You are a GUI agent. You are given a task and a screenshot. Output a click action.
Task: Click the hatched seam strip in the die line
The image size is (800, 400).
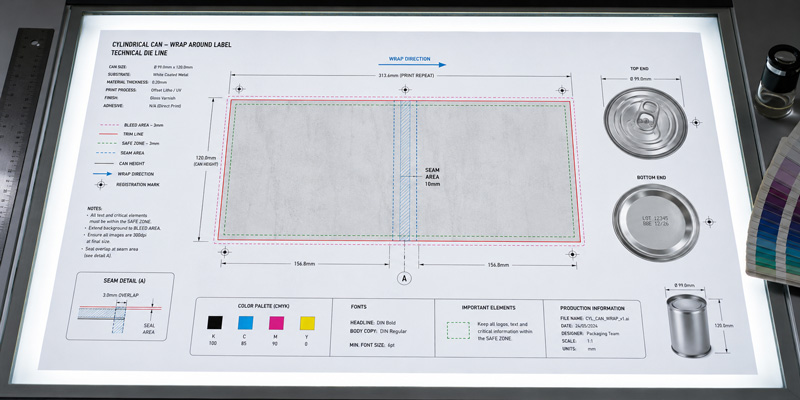tap(405, 170)
